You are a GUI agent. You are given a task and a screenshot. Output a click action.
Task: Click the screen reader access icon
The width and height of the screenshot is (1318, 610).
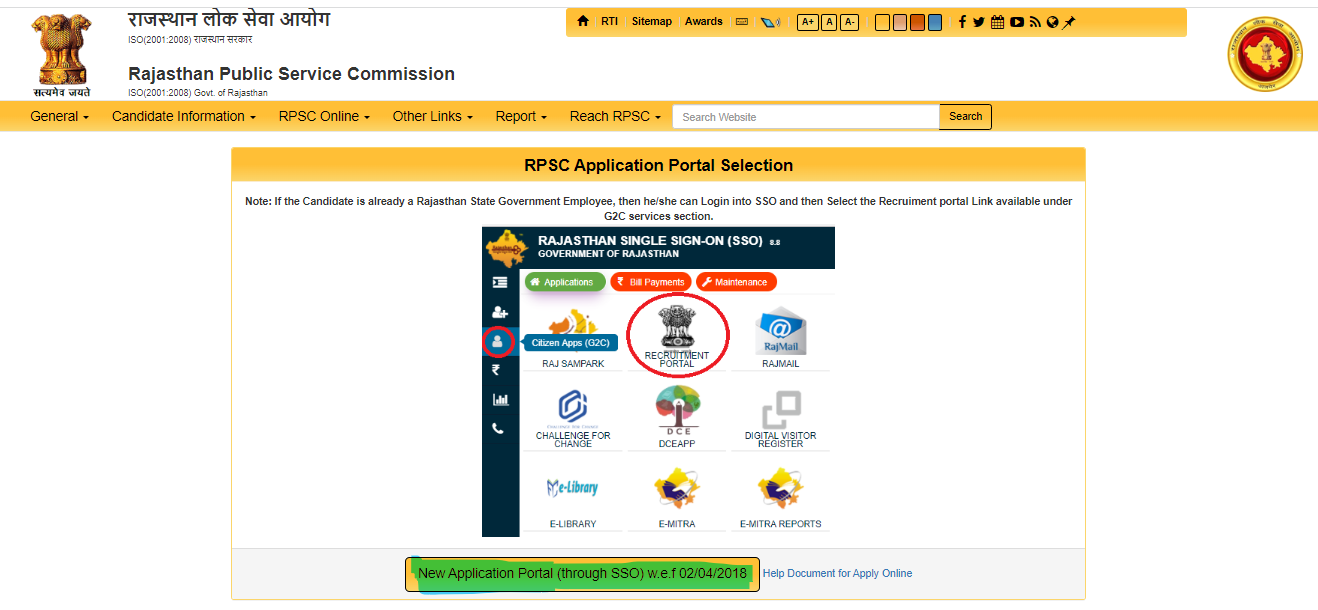point(770,22)
